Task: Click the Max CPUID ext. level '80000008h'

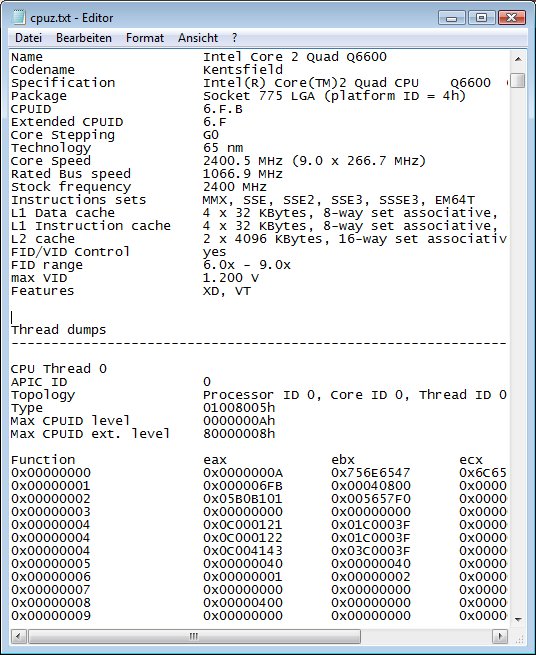Action: click(239, 434)
